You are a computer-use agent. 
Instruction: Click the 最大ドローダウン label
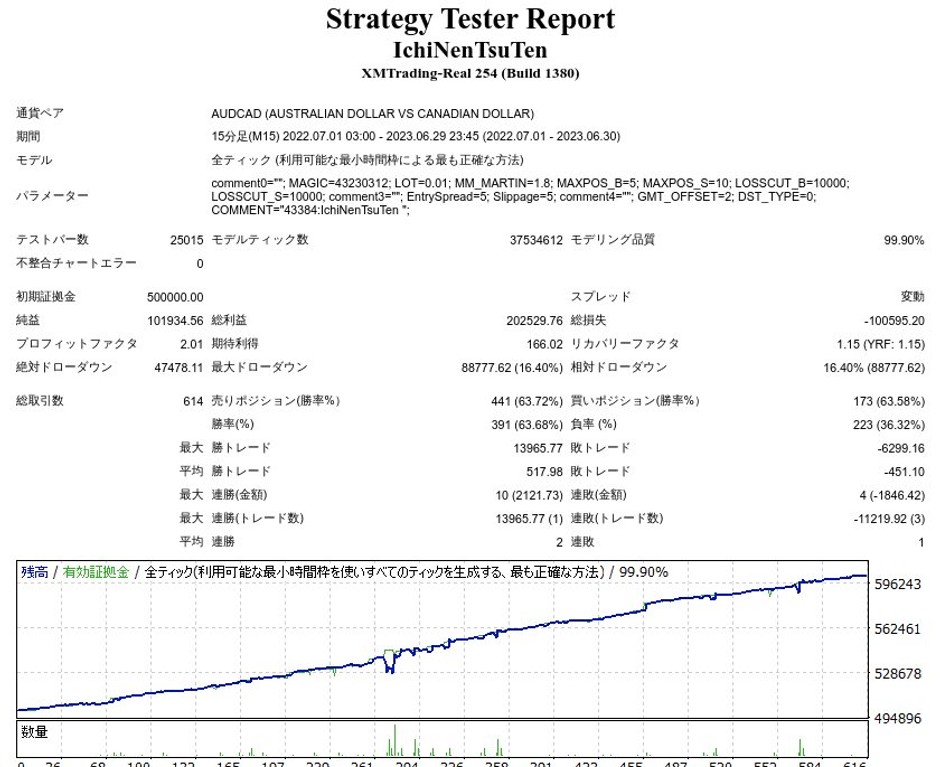pos(259,367)
